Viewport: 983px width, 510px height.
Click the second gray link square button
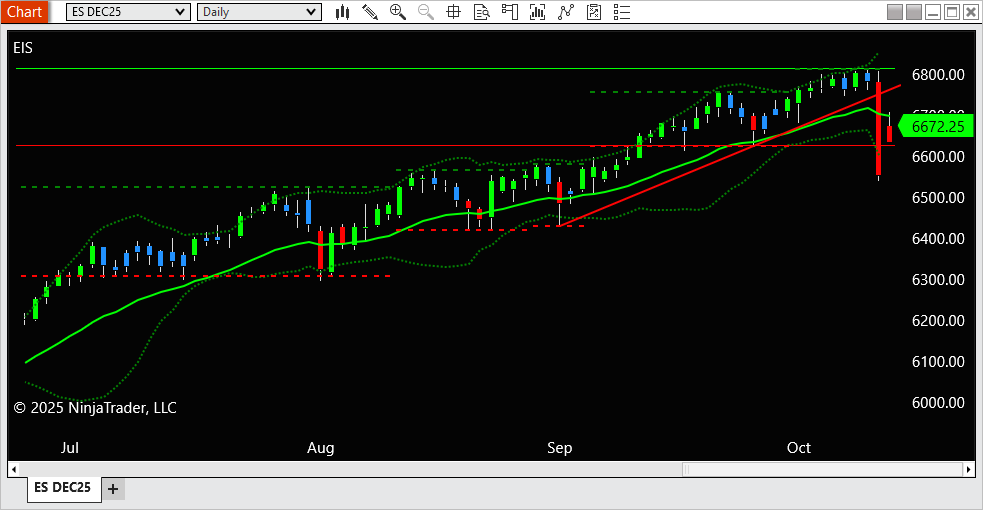click(x=914, y=12)
